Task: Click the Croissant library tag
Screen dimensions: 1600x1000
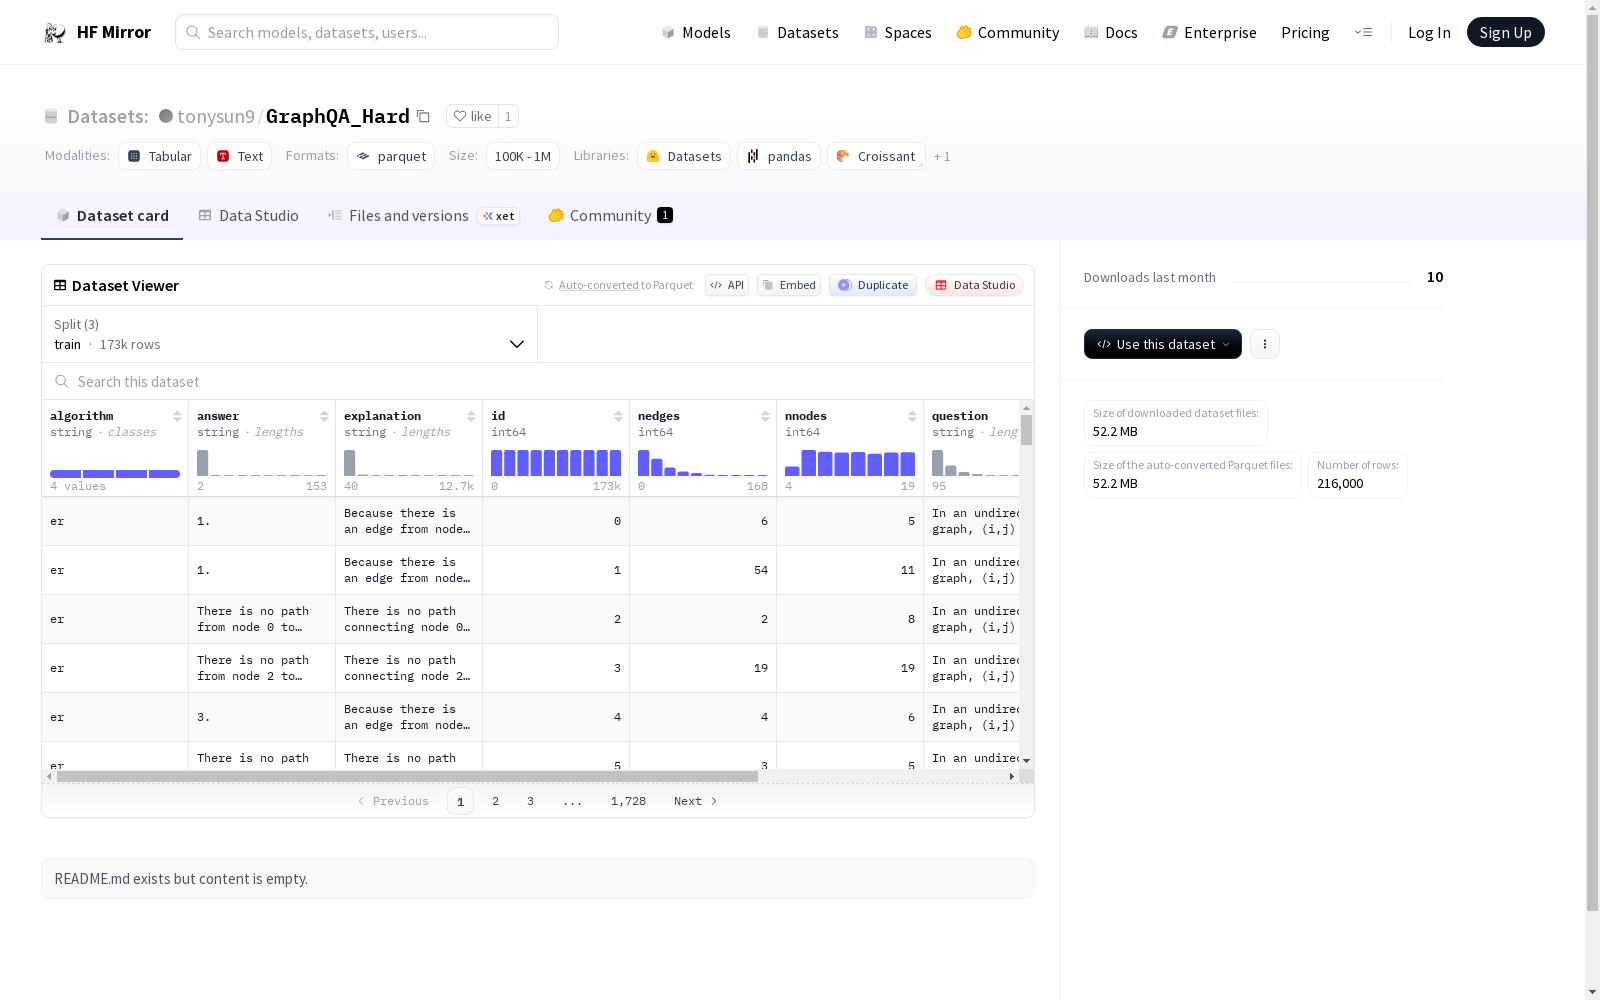Action: [x=876, y=156]
